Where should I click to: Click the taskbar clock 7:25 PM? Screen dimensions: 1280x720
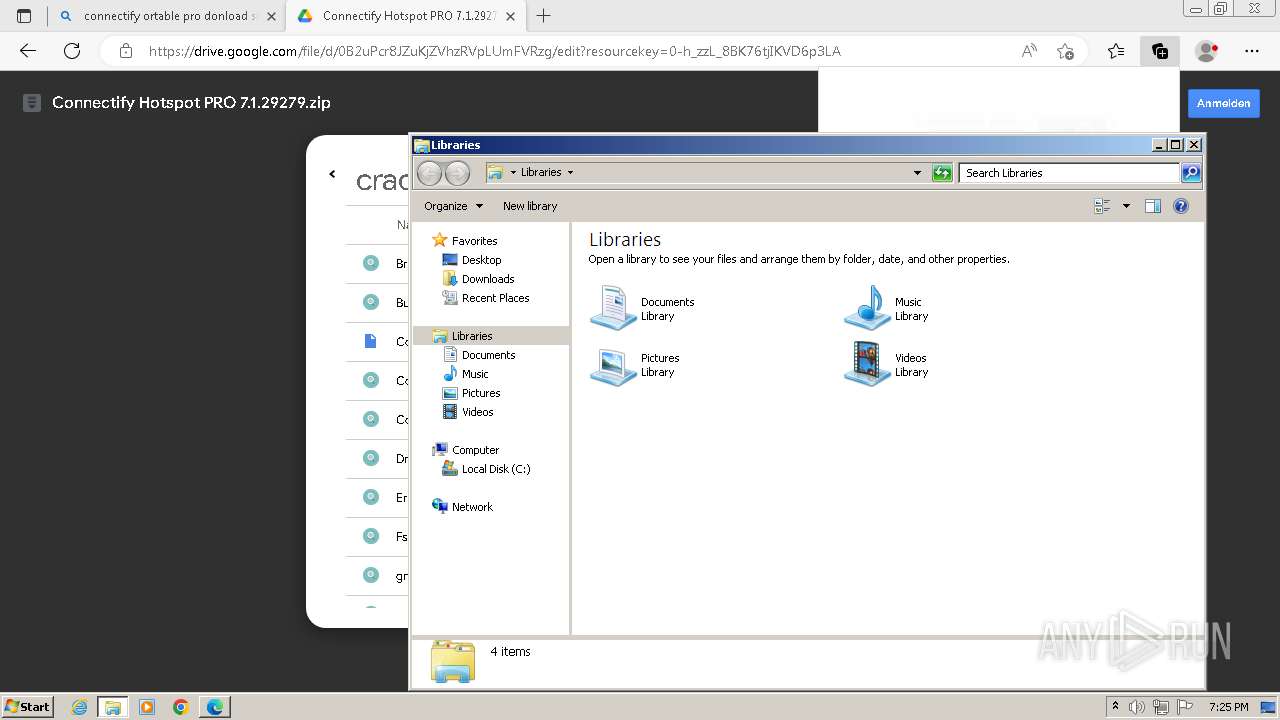(1228, 707)
